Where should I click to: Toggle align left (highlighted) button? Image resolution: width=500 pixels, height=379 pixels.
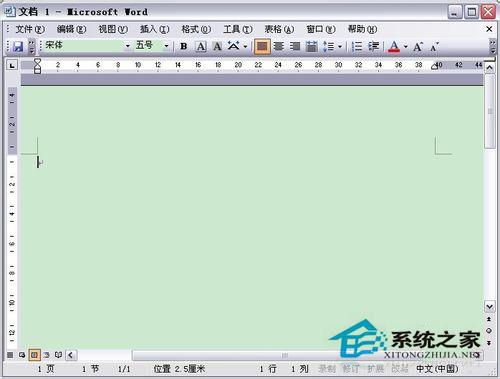pyautogui.click(x=262, y=46)
